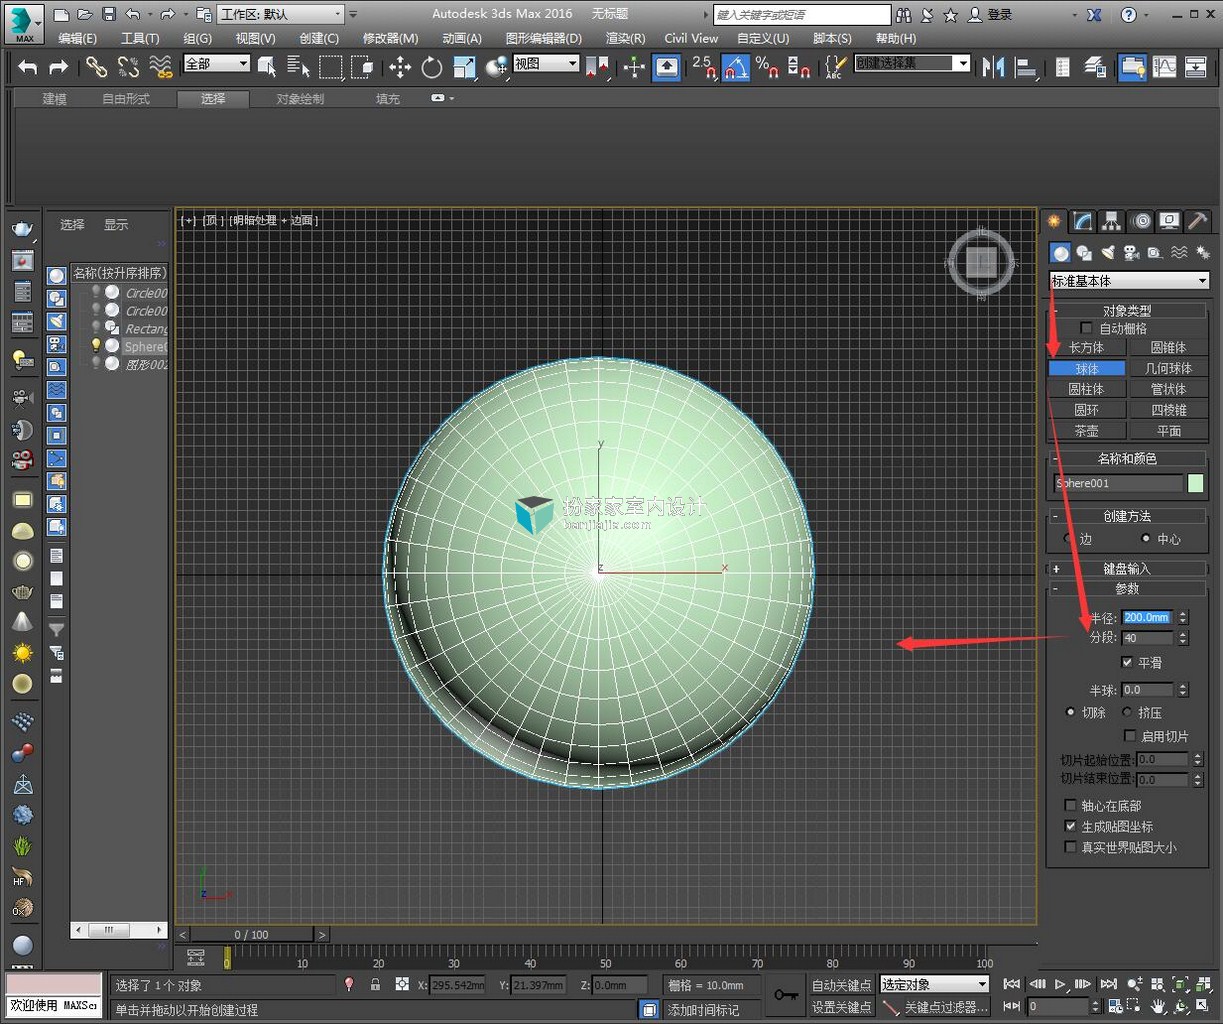Click the Select and Link chain icon
Viewport: 1223px width, 1024px height.
(96, 67)
